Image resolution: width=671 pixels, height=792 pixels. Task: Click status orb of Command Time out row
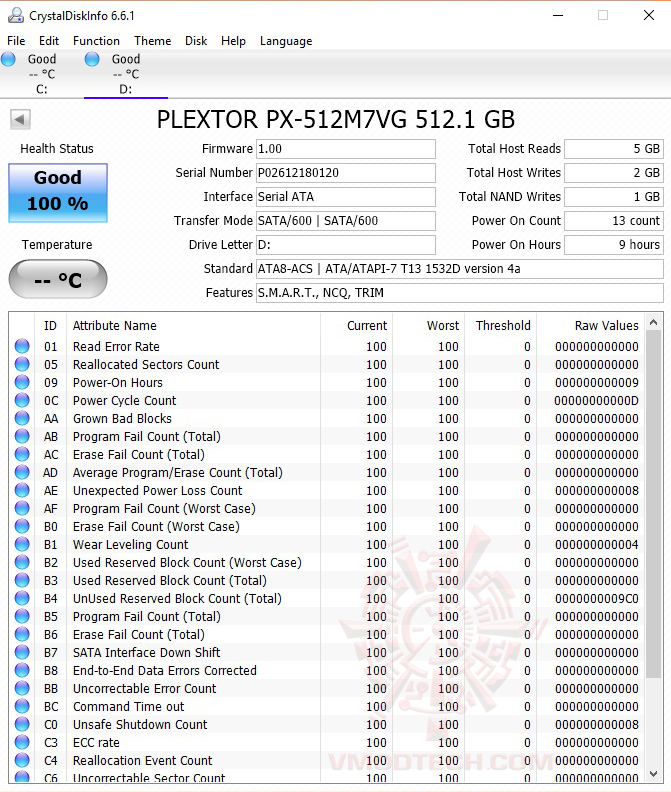pos(22,706)
